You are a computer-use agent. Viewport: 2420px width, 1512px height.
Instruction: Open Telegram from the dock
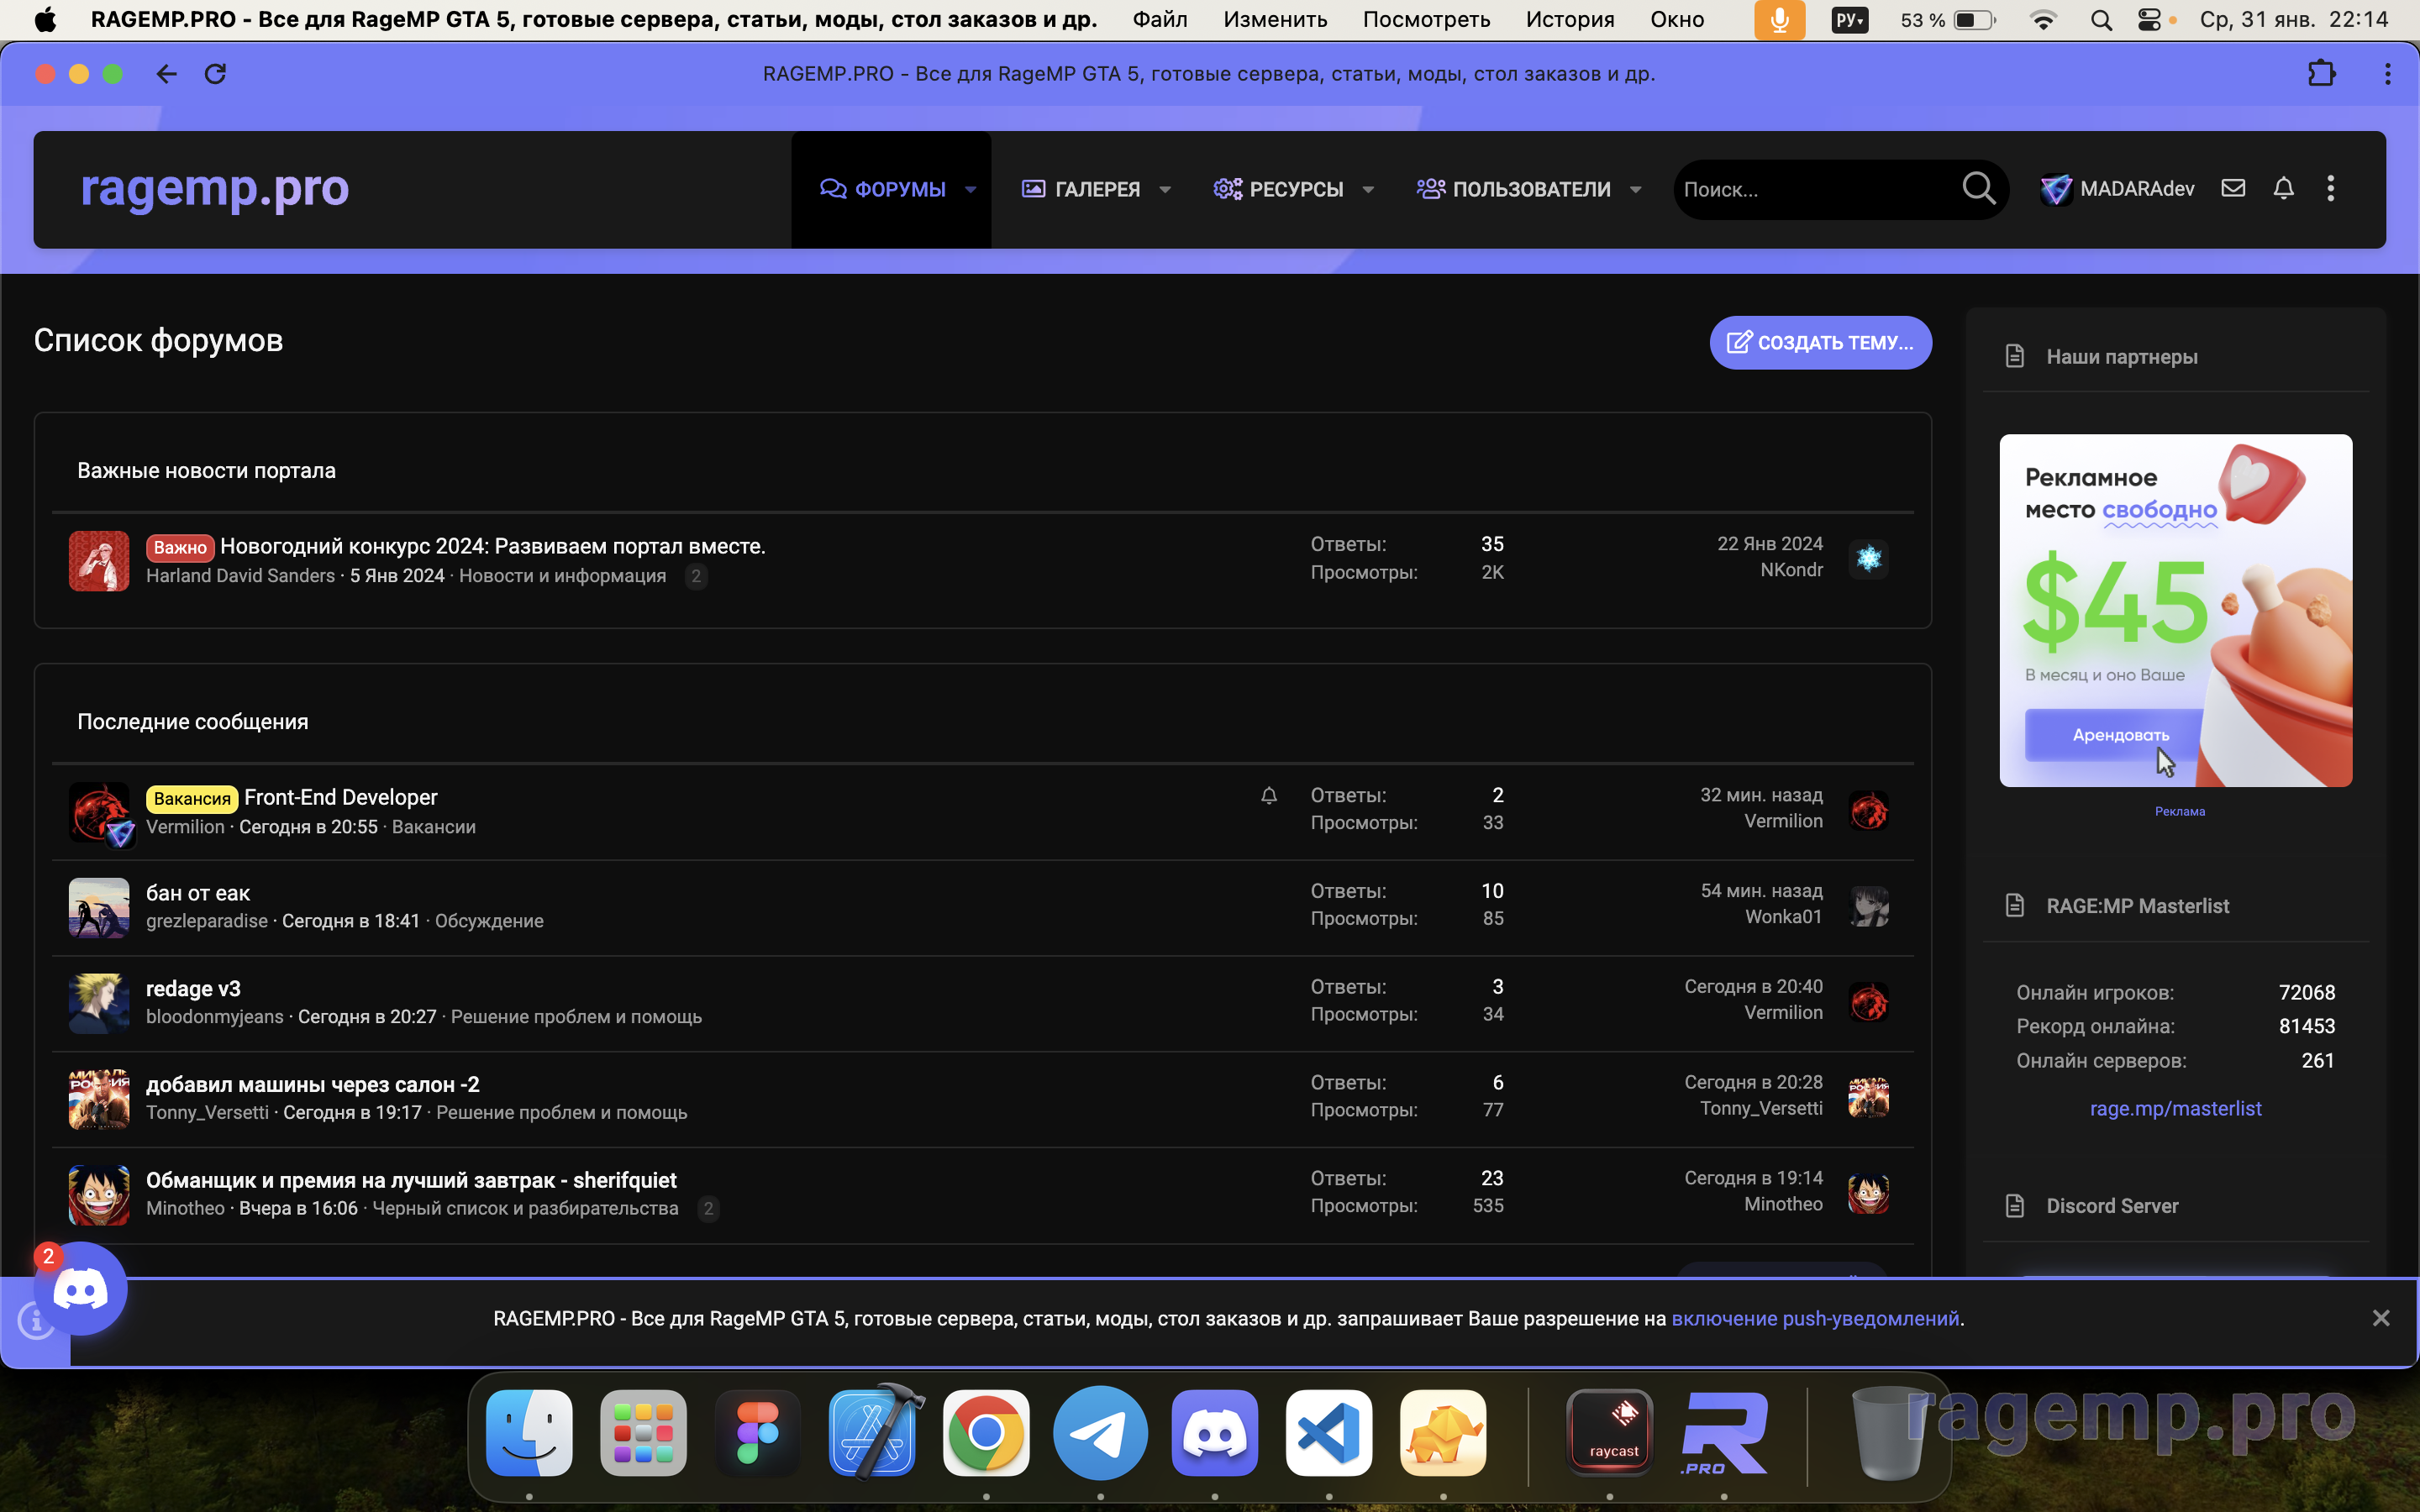point(1100,1433)
